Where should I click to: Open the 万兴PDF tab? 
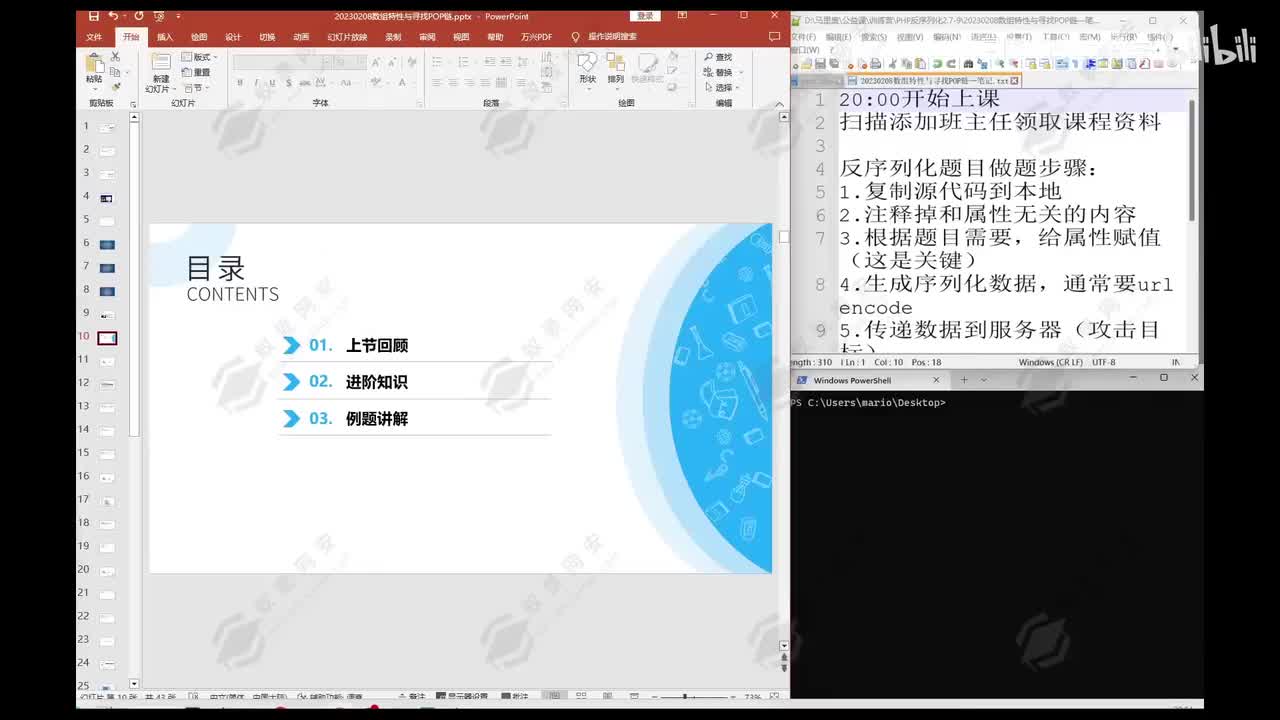[536, 37]
